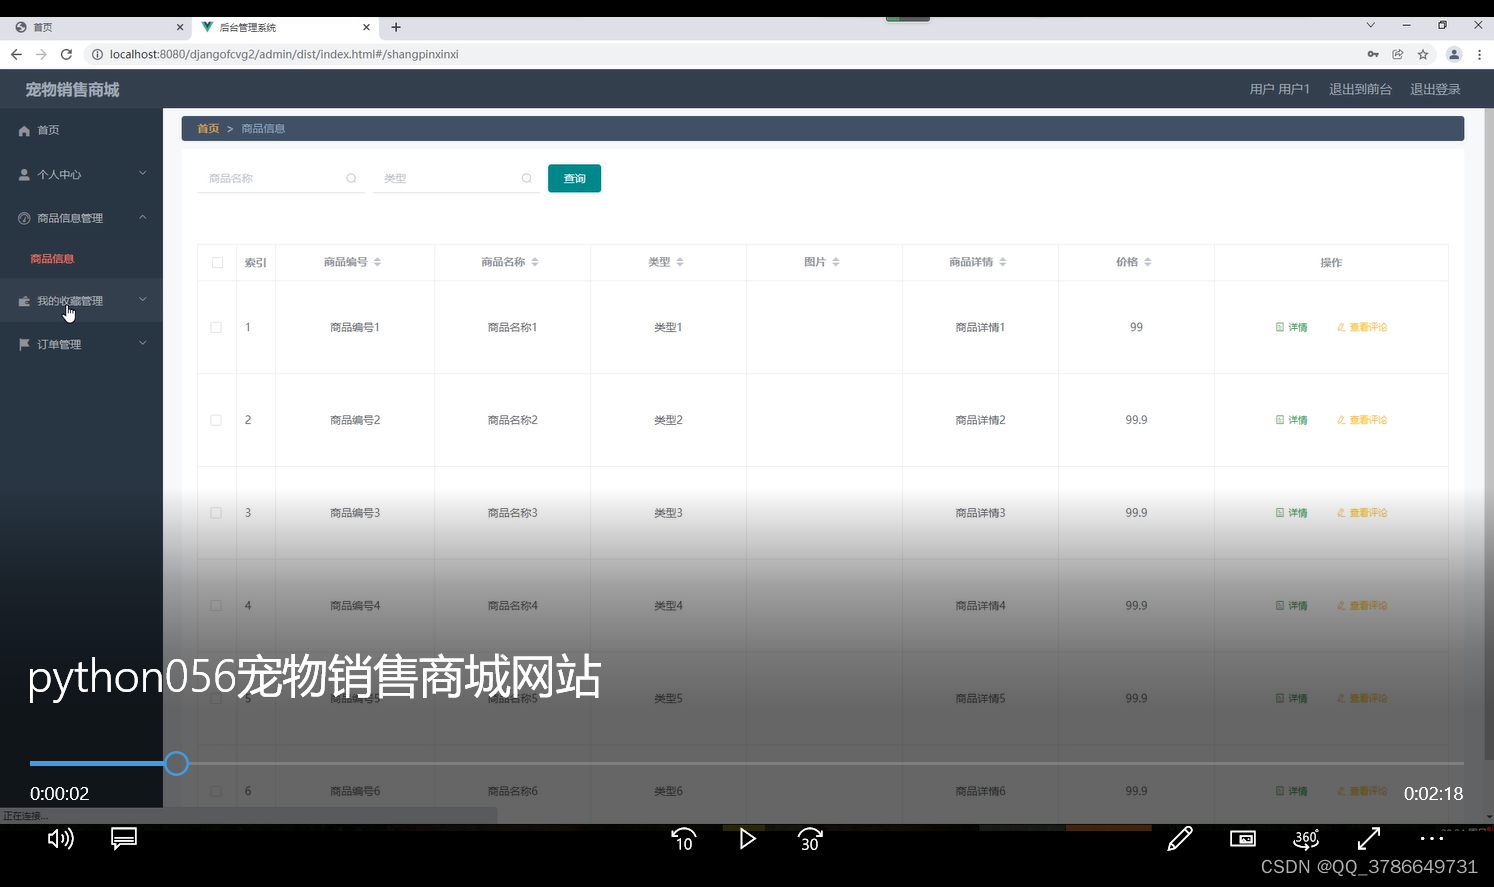Click the search icon in 商品名称 field

[351, 178]
